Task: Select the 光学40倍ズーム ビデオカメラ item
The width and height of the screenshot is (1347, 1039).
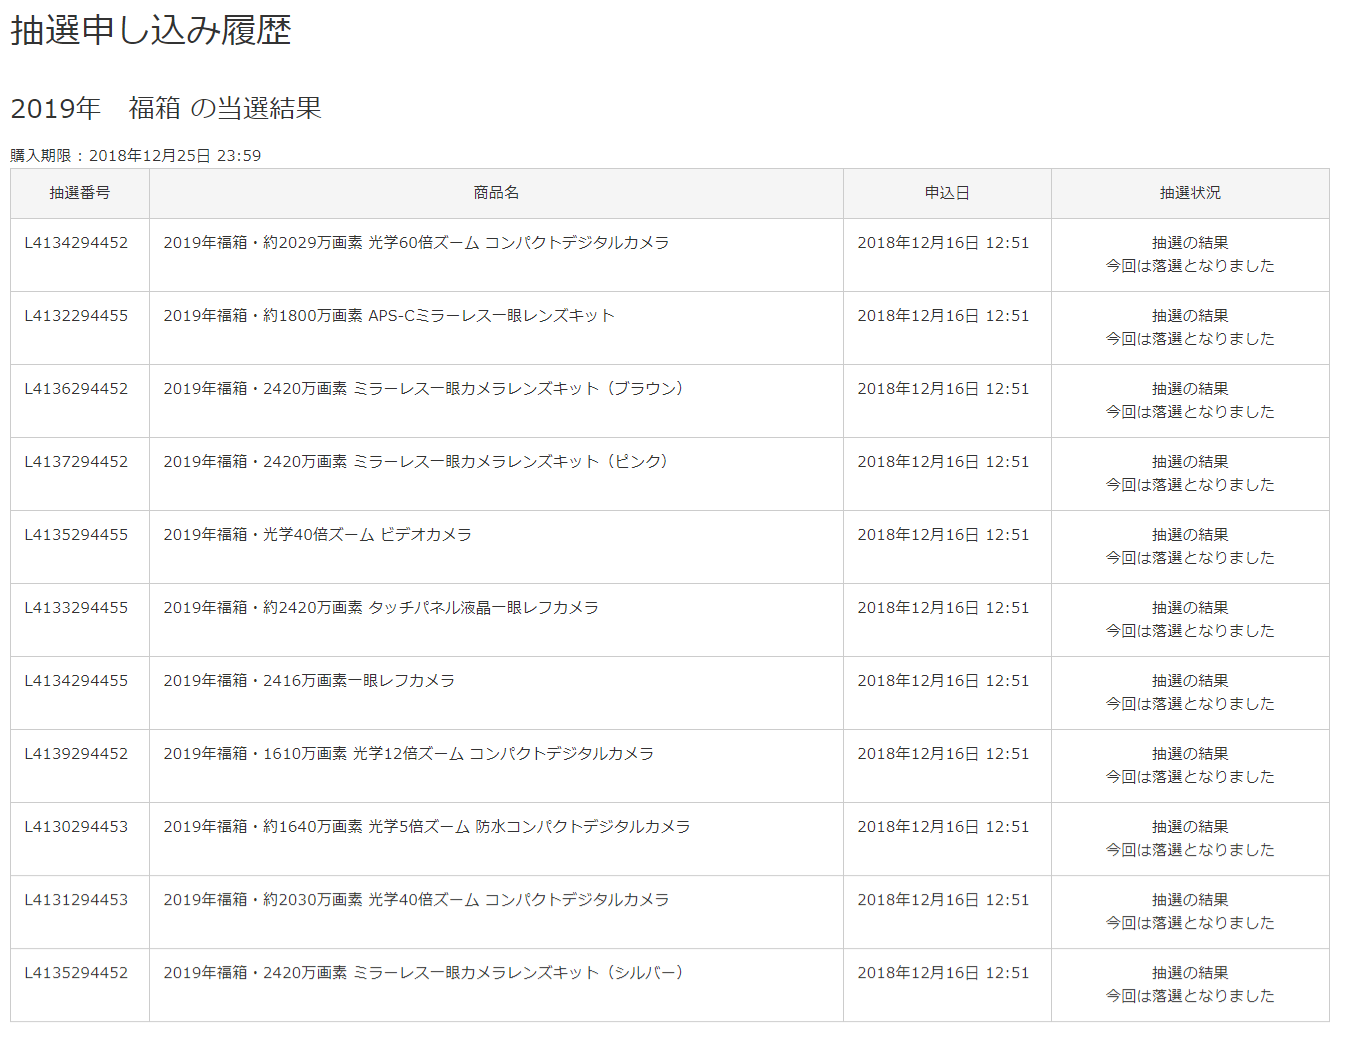Action: pos(317,535)
